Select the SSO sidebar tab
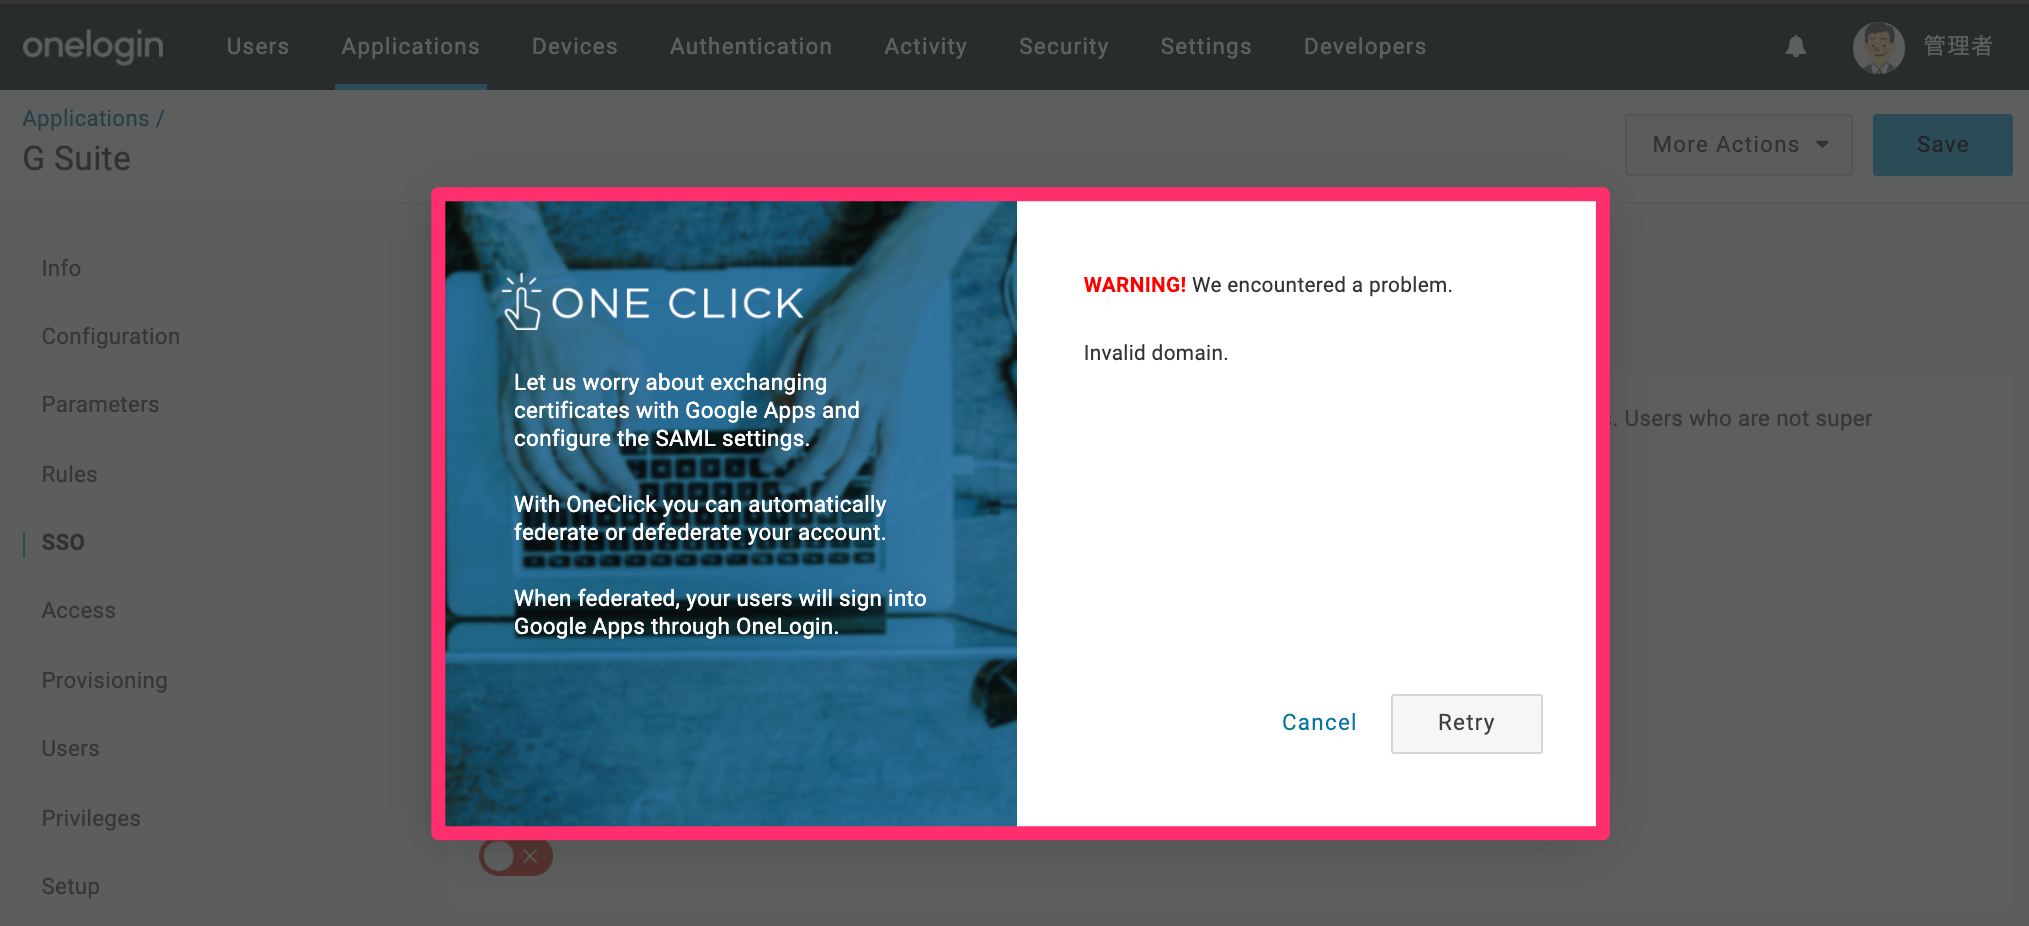 coord(63,542)
